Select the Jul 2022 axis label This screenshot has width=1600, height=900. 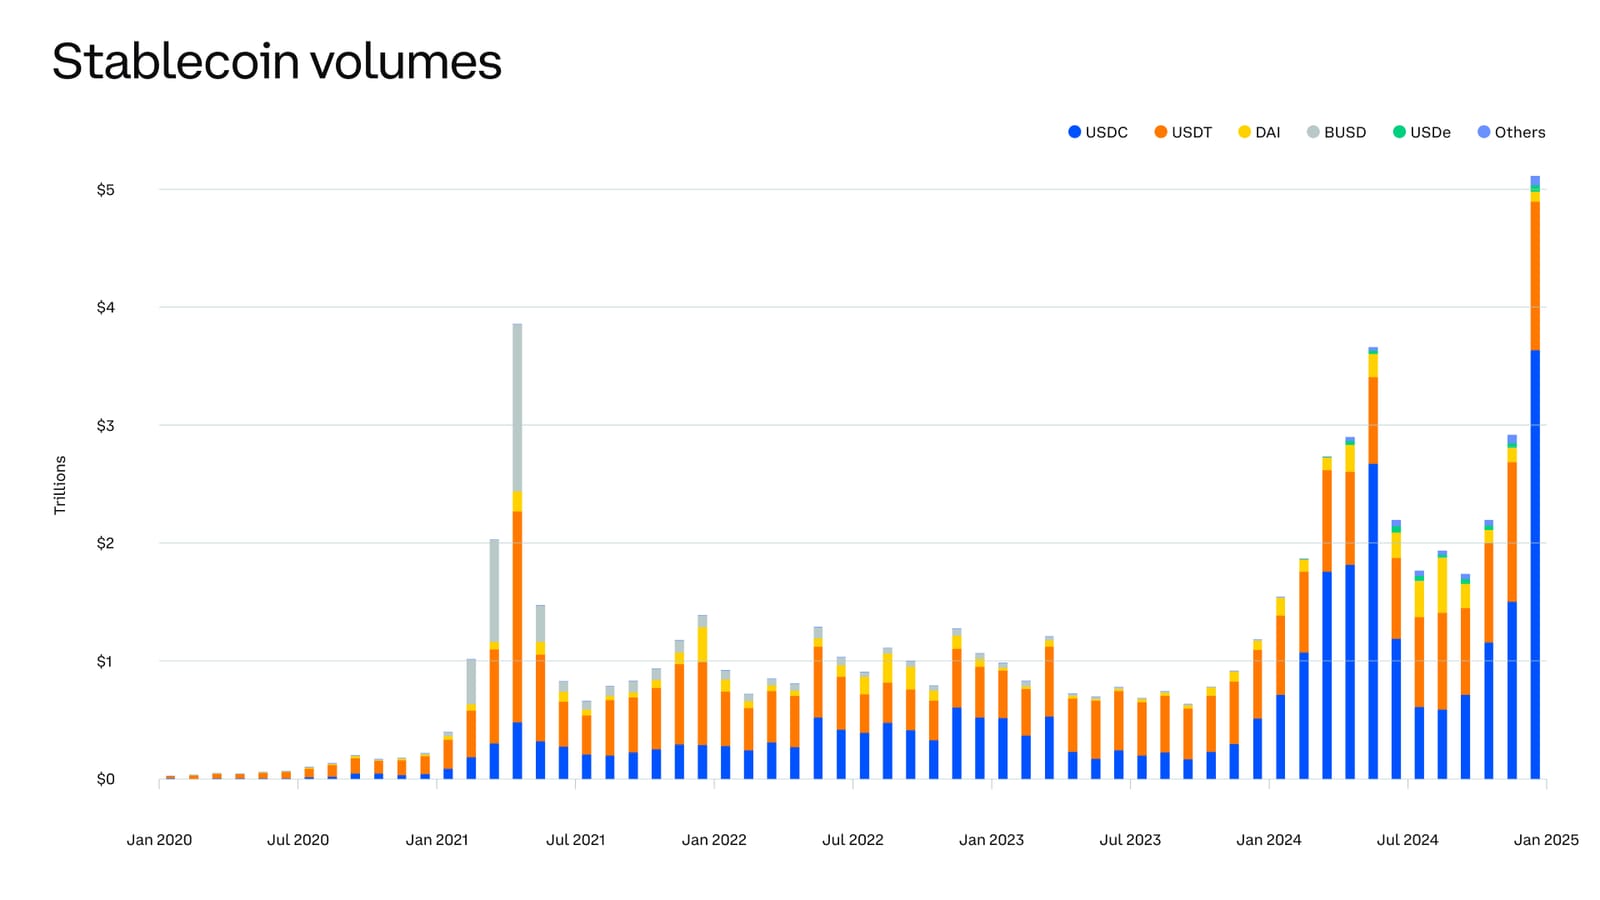[853, 840]
